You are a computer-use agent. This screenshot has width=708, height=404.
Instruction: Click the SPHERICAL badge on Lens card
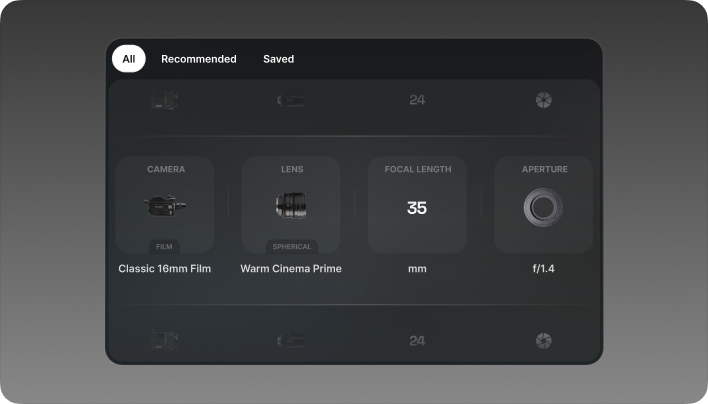click(x=291, y=246)
